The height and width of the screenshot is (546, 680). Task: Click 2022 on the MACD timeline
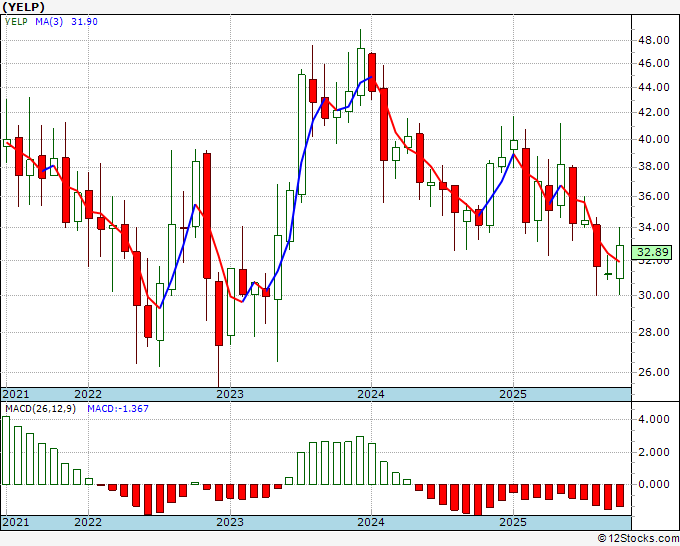88,522
